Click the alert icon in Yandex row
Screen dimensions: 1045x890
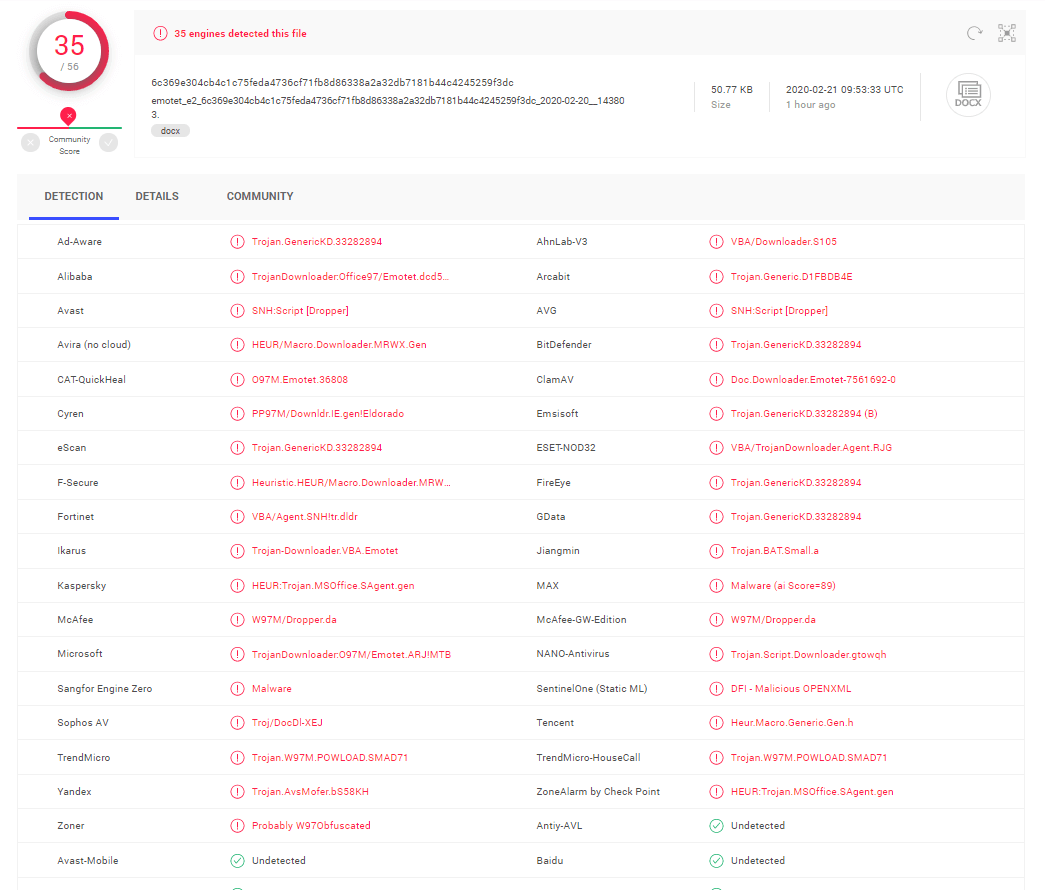tap(237, 792)
